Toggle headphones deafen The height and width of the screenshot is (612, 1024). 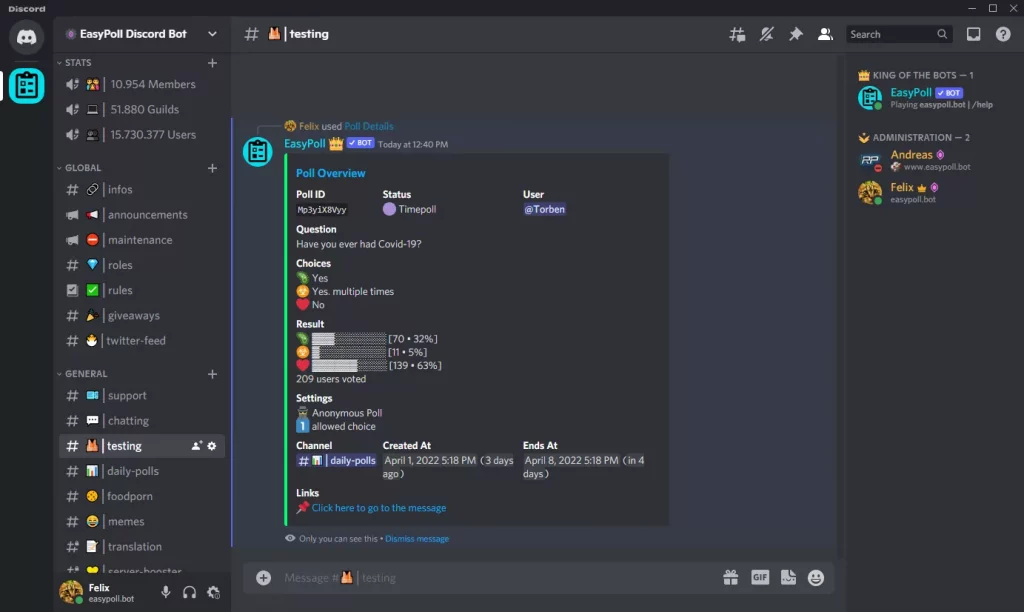click(x=189, y=592)
